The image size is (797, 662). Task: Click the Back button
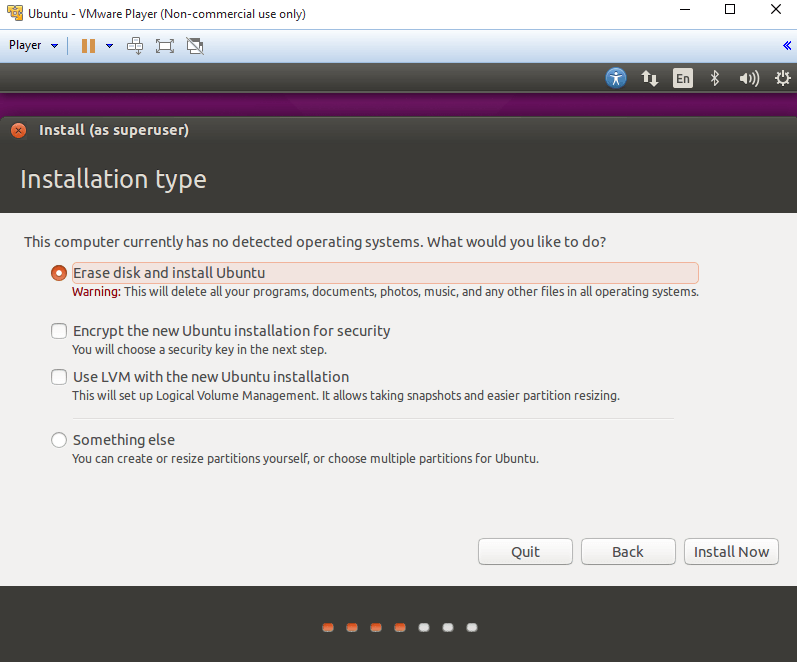point(627,552)
